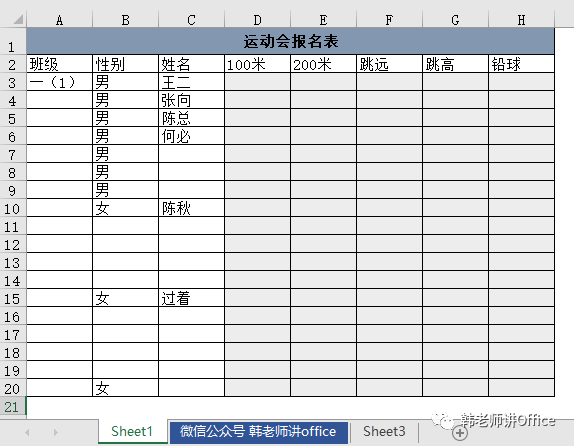Select the cell containing 王二
Image resolution: width=574 pixels, height=446 pixels.
pos(191,82)
